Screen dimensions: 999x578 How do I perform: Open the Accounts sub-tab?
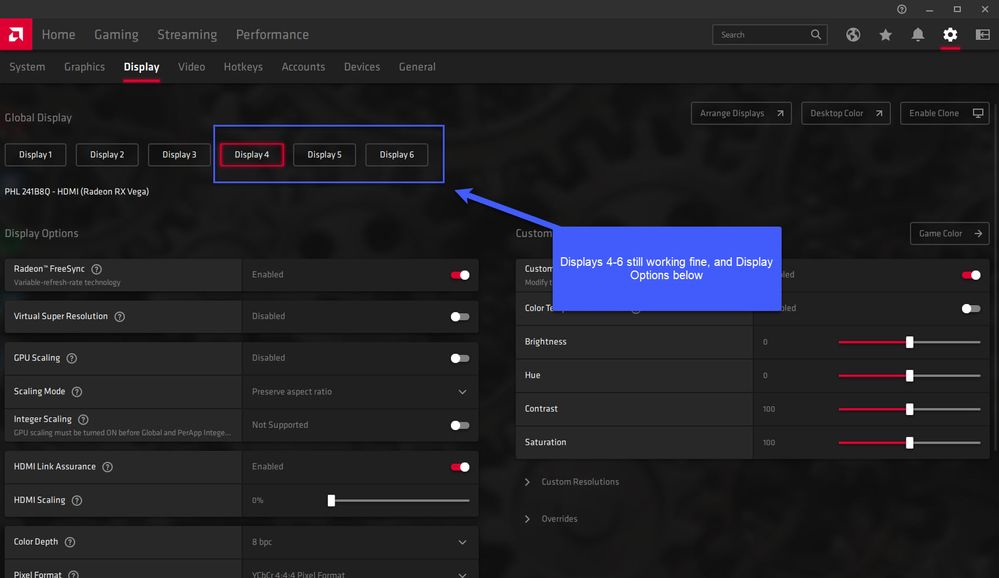click(x=303, y=67)
